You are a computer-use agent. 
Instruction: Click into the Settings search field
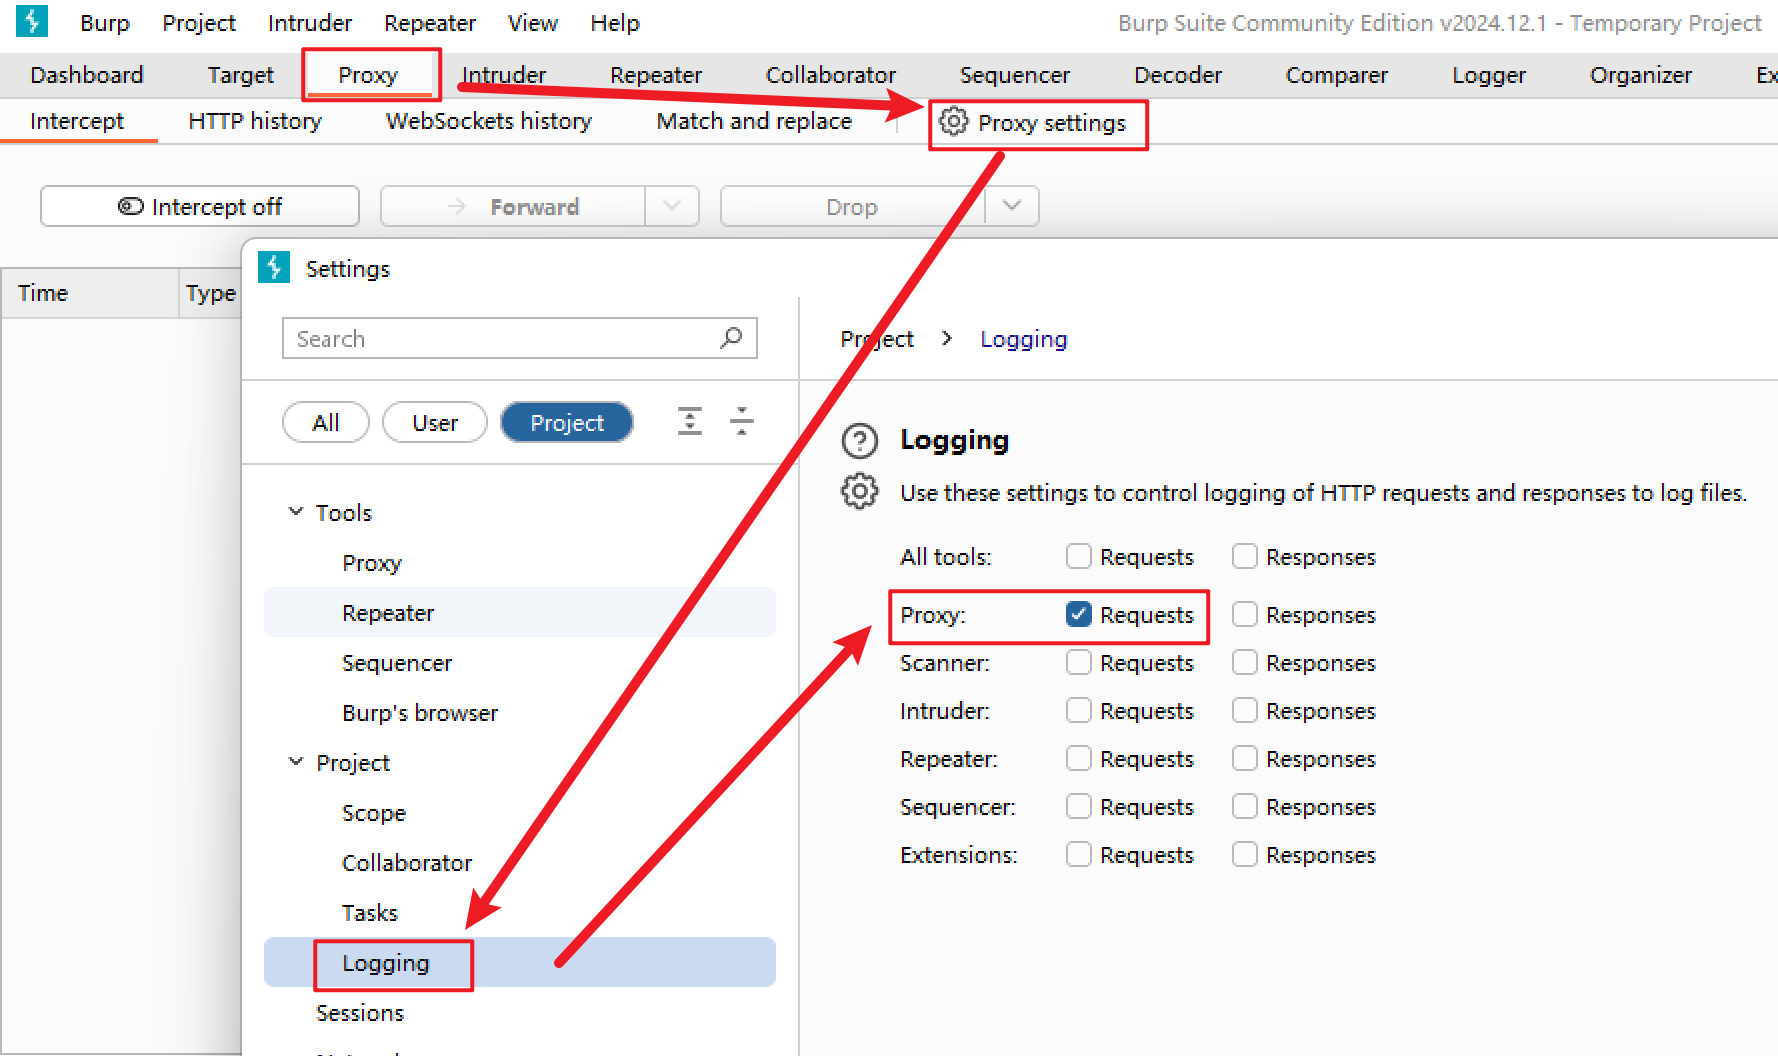click(x=520, y=338)
